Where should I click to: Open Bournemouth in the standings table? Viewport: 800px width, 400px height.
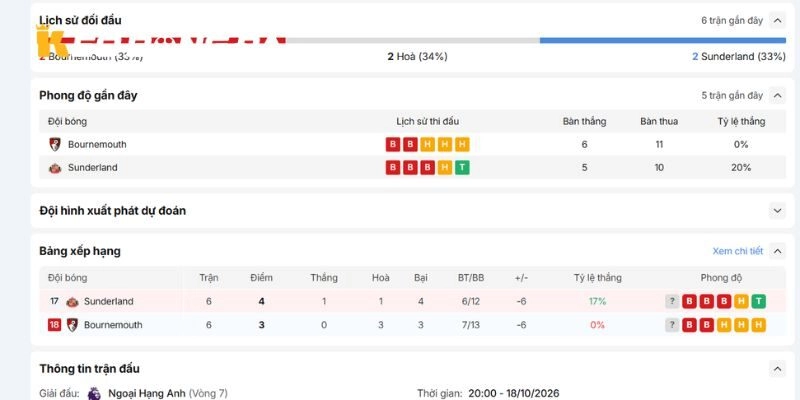[113, 325]
